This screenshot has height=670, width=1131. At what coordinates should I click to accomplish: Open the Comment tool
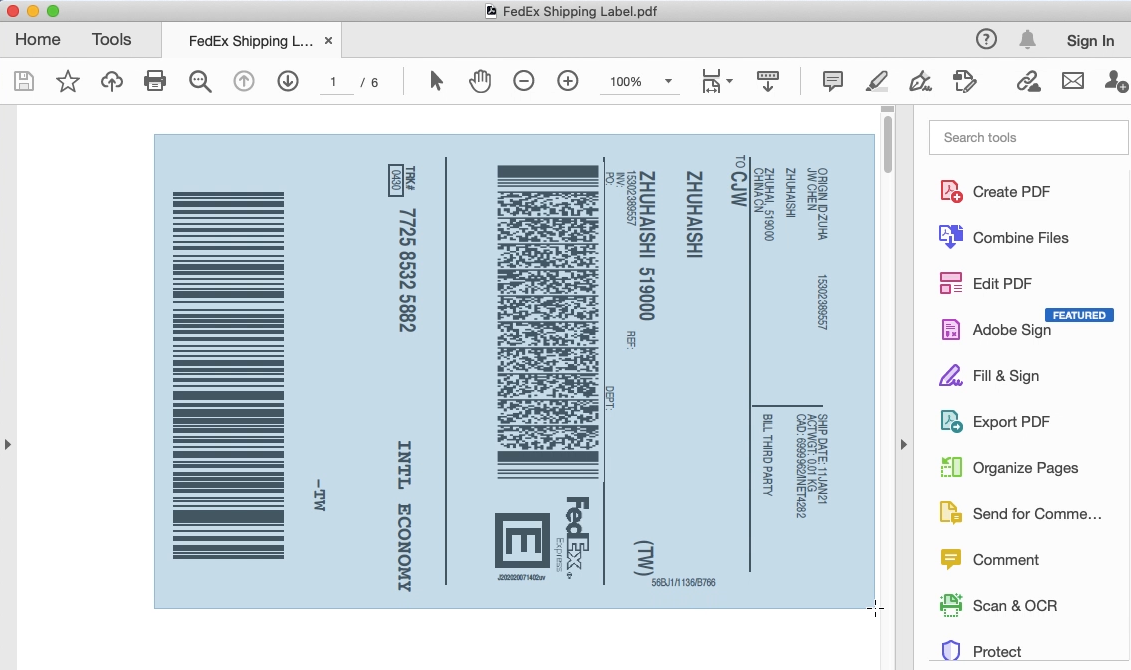pos(988,560)
